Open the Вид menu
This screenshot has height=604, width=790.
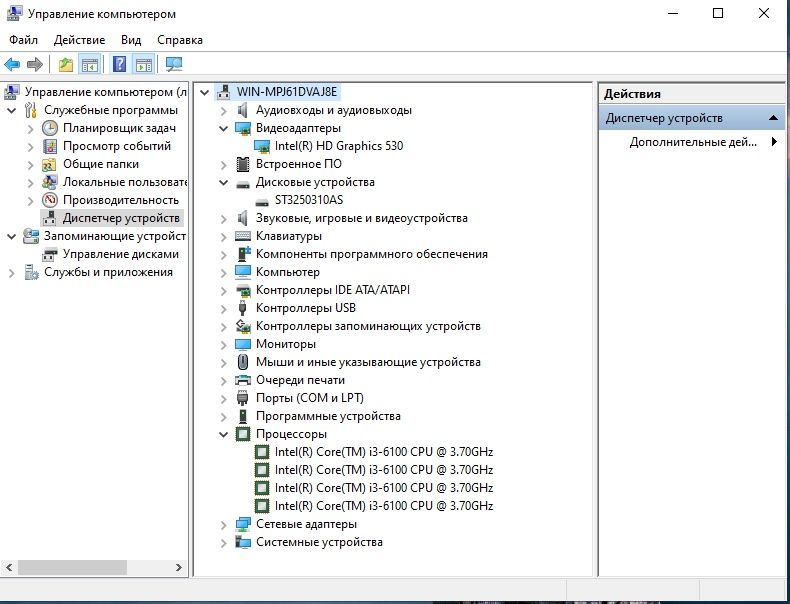coord(131,40)
